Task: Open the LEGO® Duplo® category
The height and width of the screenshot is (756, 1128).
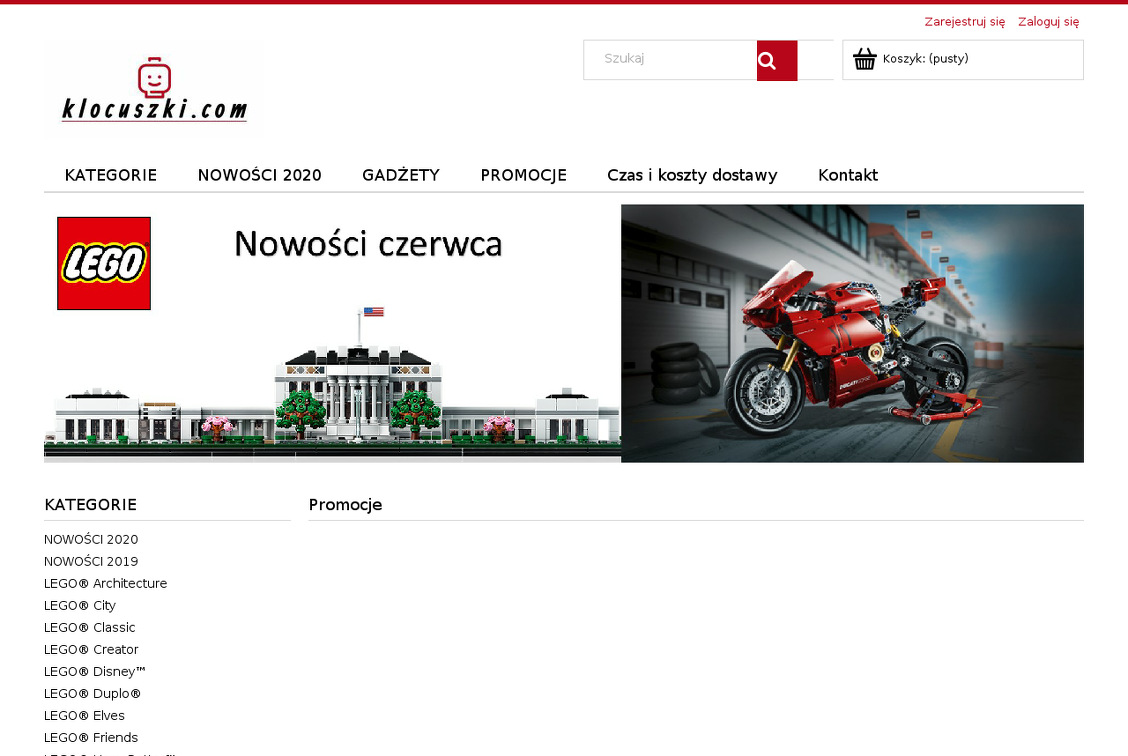Action: pyautogui.click(x=92, y=693)
